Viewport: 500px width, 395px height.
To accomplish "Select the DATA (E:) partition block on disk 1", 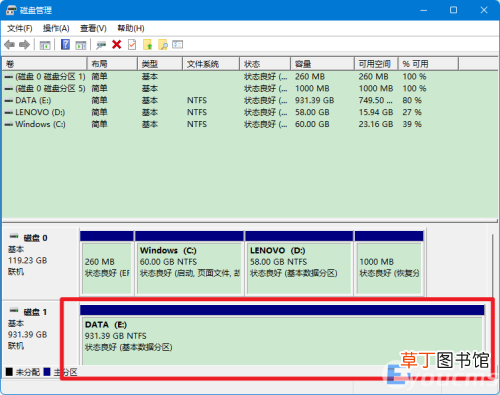I will (282, 335).
